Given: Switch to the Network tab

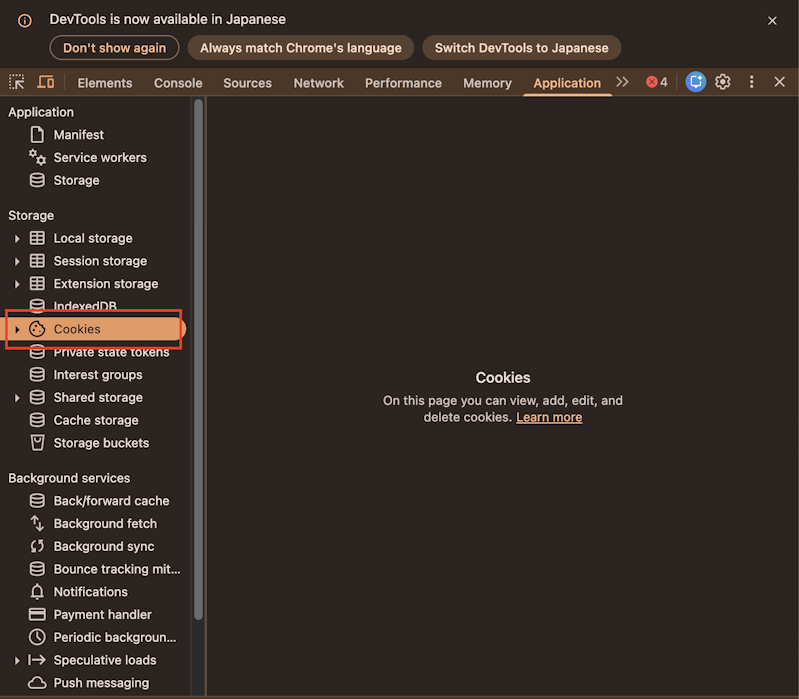Looking at the screenshot, I should [318, 83].
